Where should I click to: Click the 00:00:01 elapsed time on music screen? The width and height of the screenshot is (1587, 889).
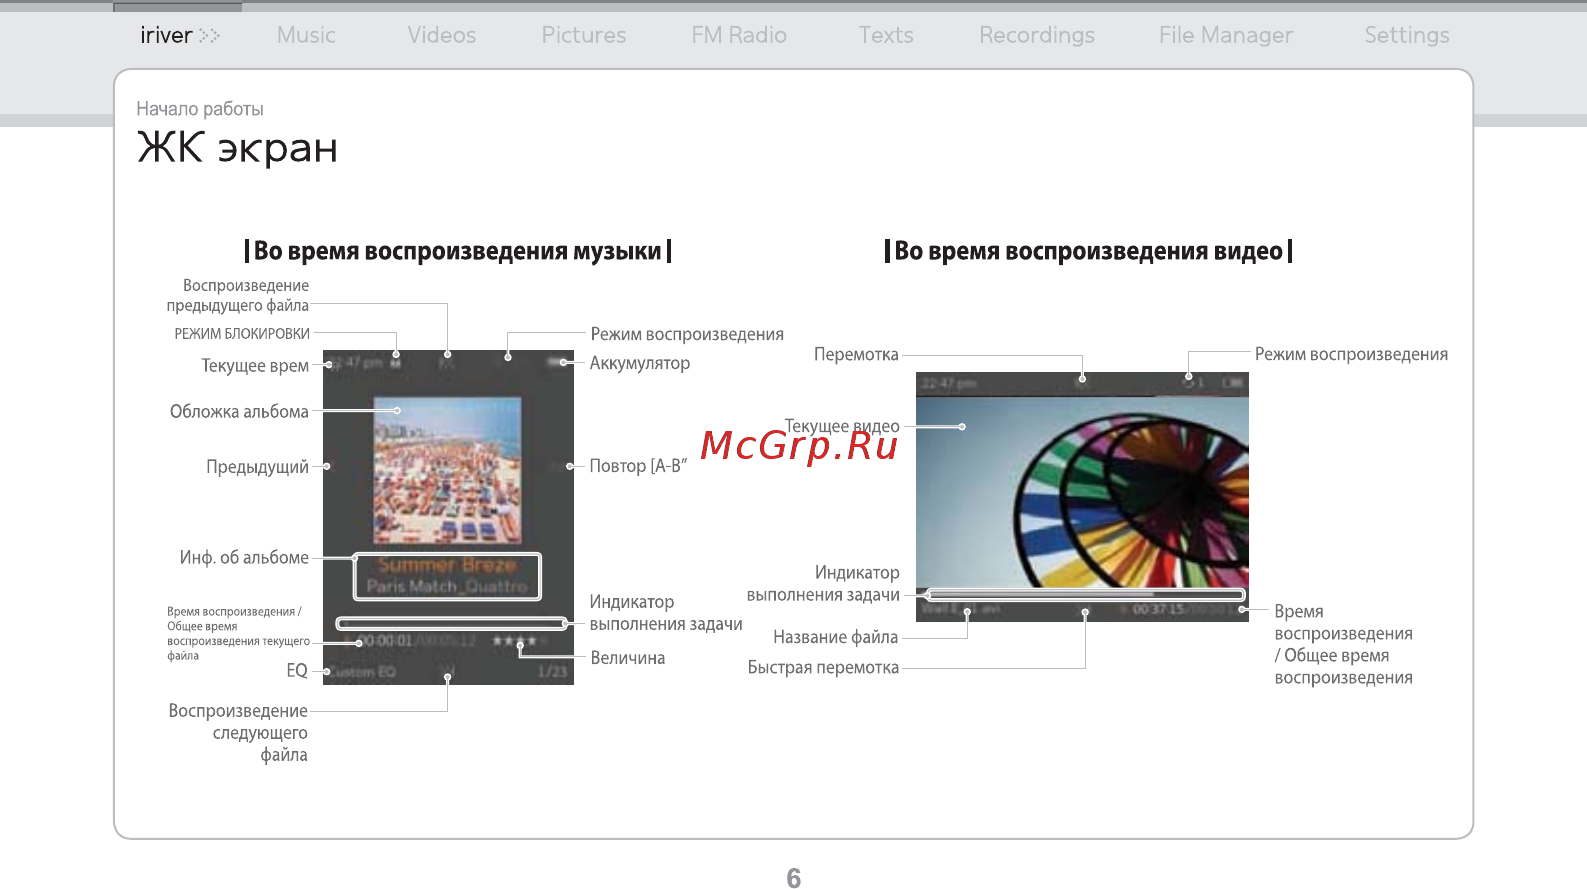pyautogui.click(x=386, y=641)
